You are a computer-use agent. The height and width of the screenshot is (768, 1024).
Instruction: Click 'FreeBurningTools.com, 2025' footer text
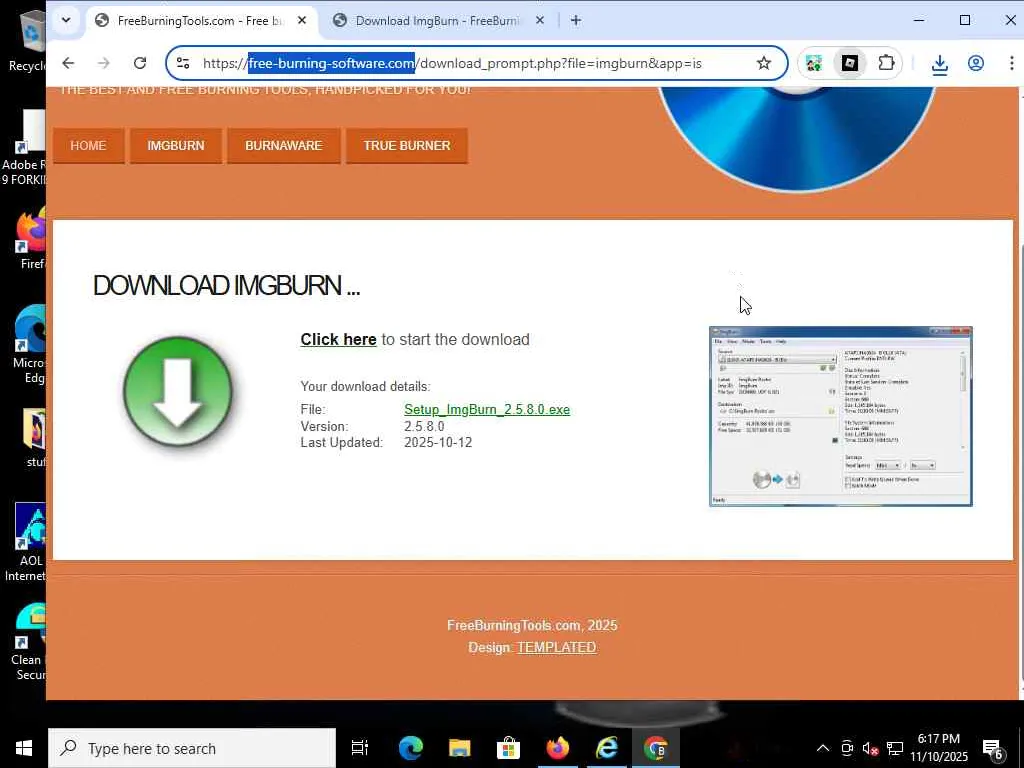(x=532, y=626)
